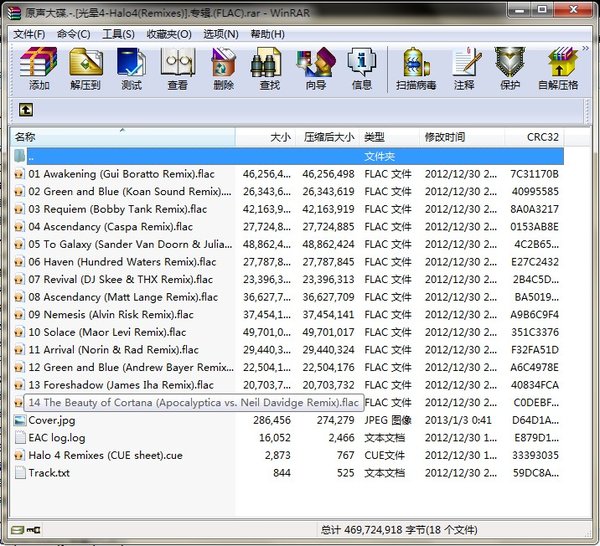The width and height of the screenshot is (600, 546).
Task: Click the CUE文件 type cell
Action: pos(384,456)
